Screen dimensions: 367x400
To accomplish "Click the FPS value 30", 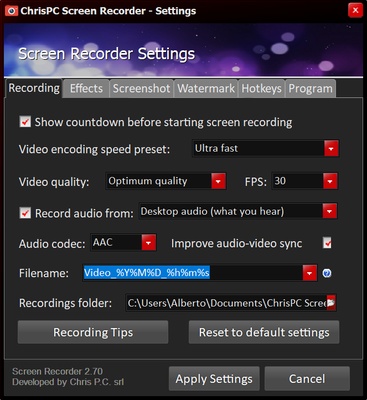I will click(x=280, y=181).
